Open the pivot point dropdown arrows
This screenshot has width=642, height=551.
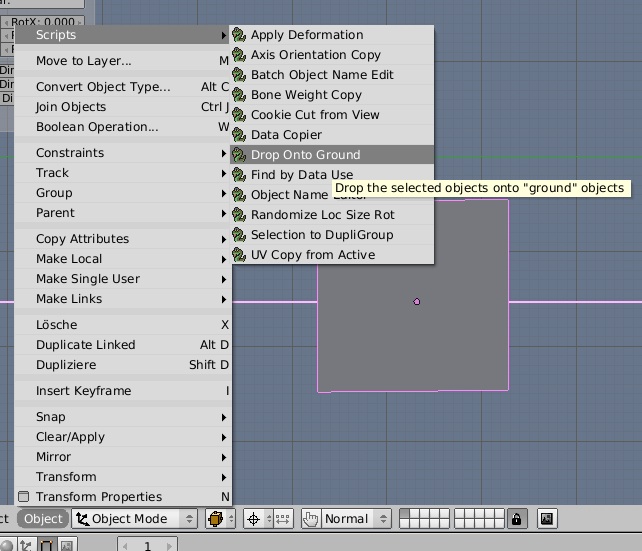269,519
